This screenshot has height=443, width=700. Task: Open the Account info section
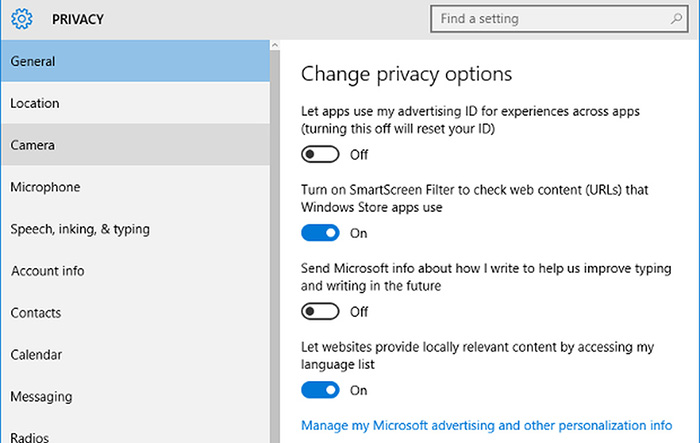pyautogui.click(x=135, y=271)
